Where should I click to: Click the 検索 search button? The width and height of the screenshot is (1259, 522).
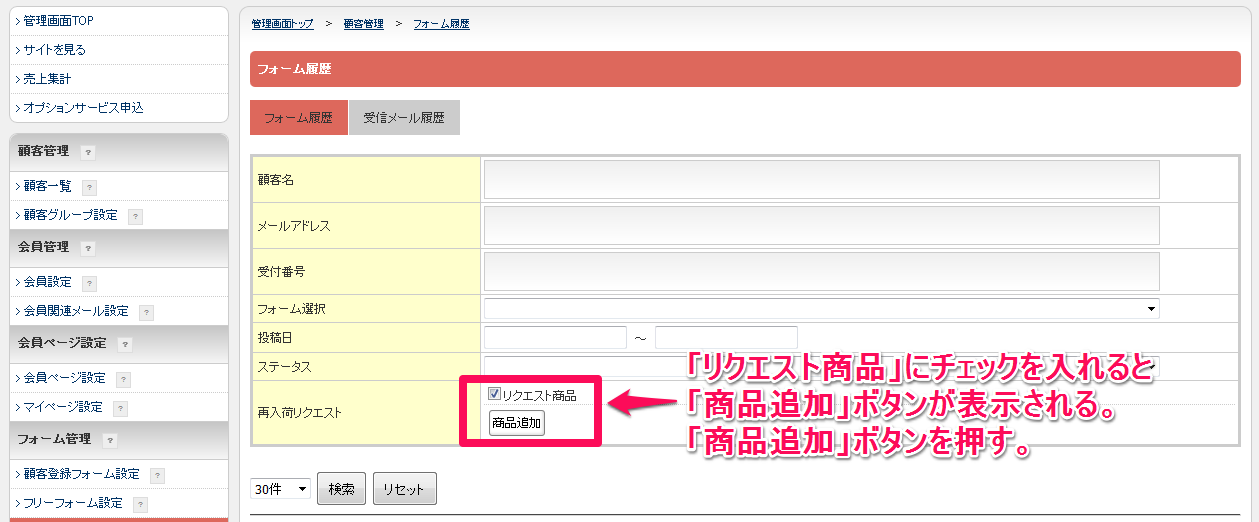pos(341,489)
